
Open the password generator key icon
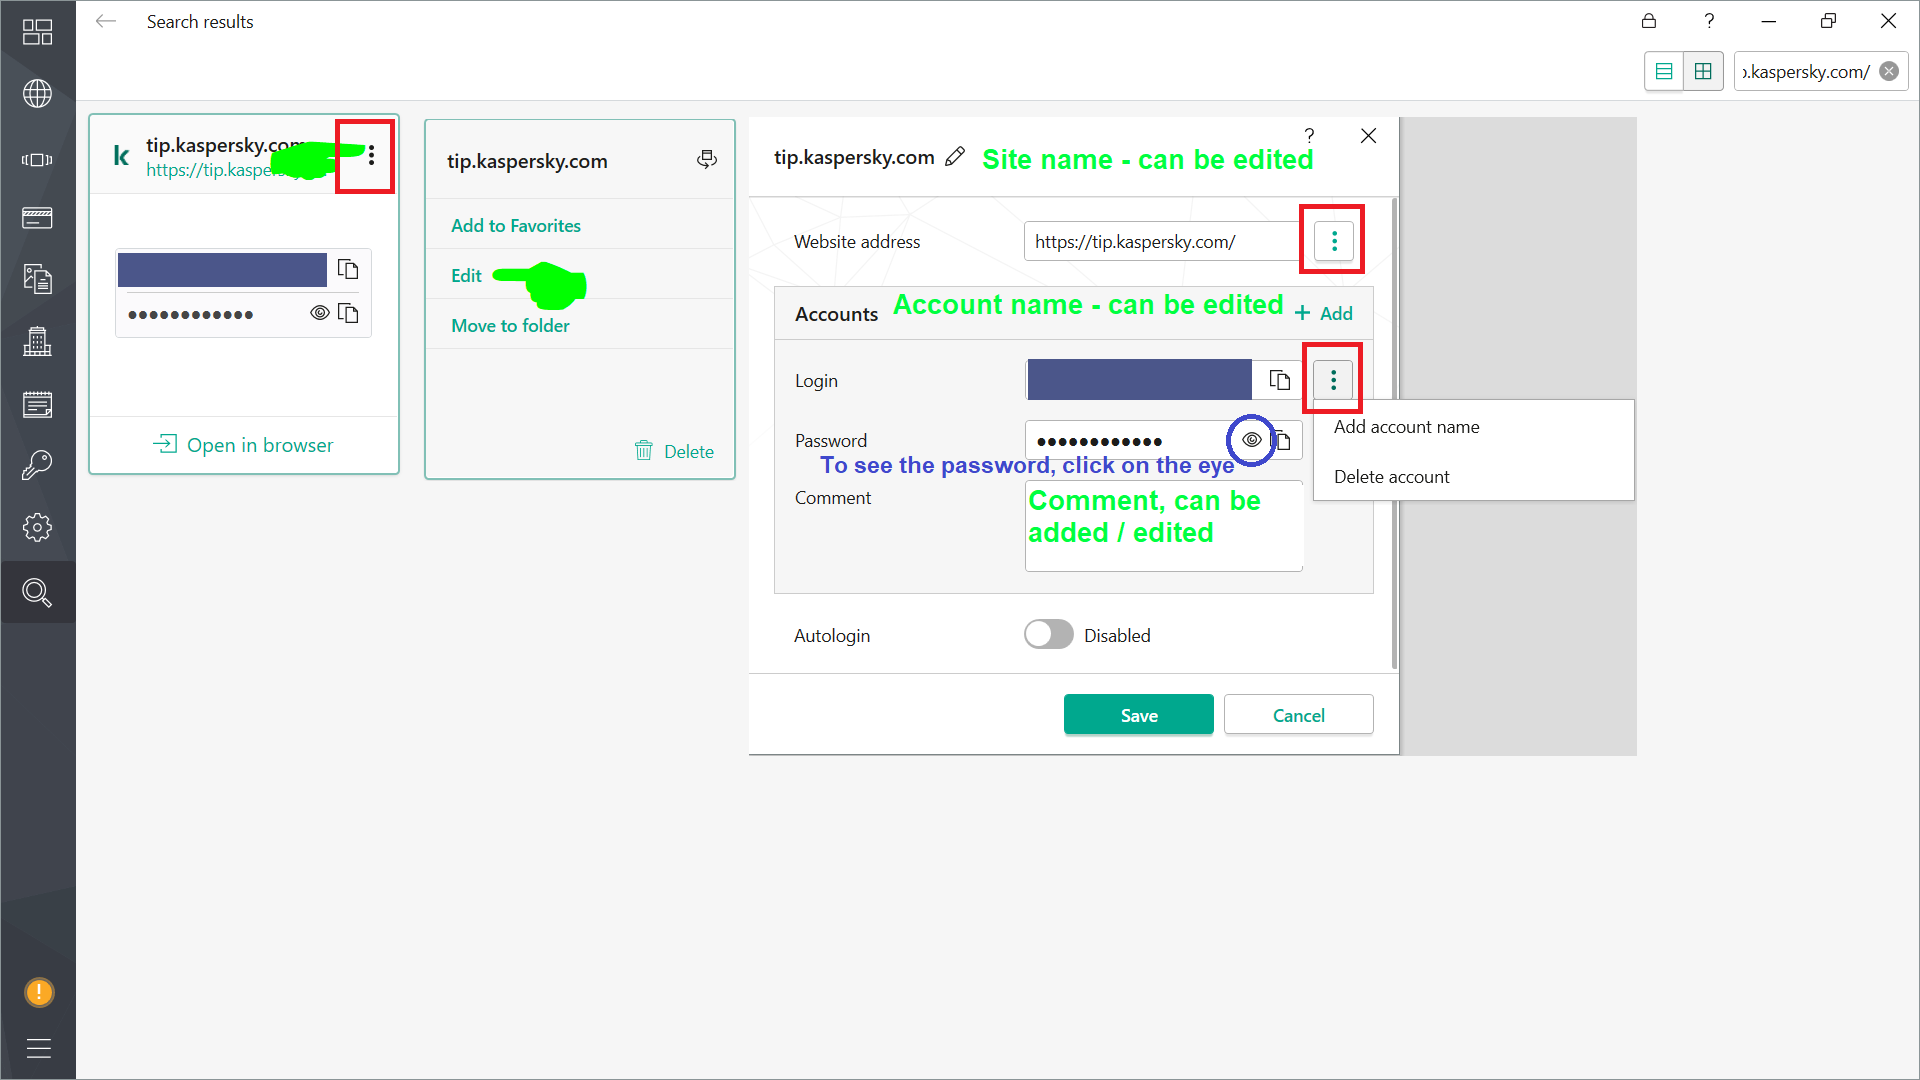pyautogui.click(x=37, y=465)
